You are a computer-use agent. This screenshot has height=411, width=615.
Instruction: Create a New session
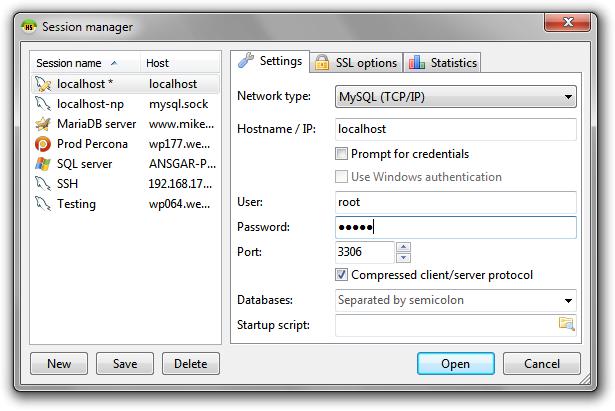click(59, 364)
